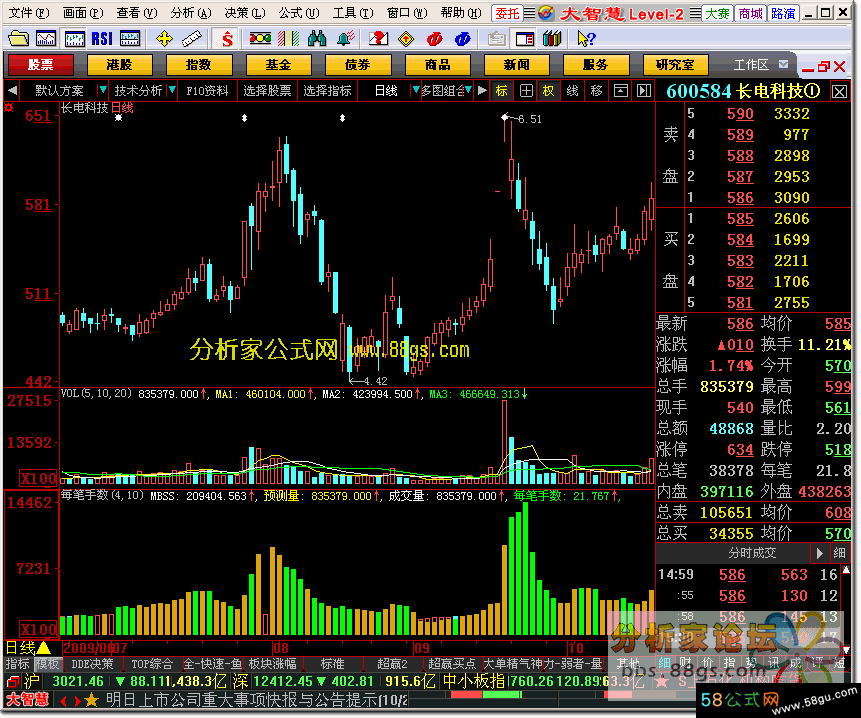Toggle the 委托 order button

coord(507,13)
